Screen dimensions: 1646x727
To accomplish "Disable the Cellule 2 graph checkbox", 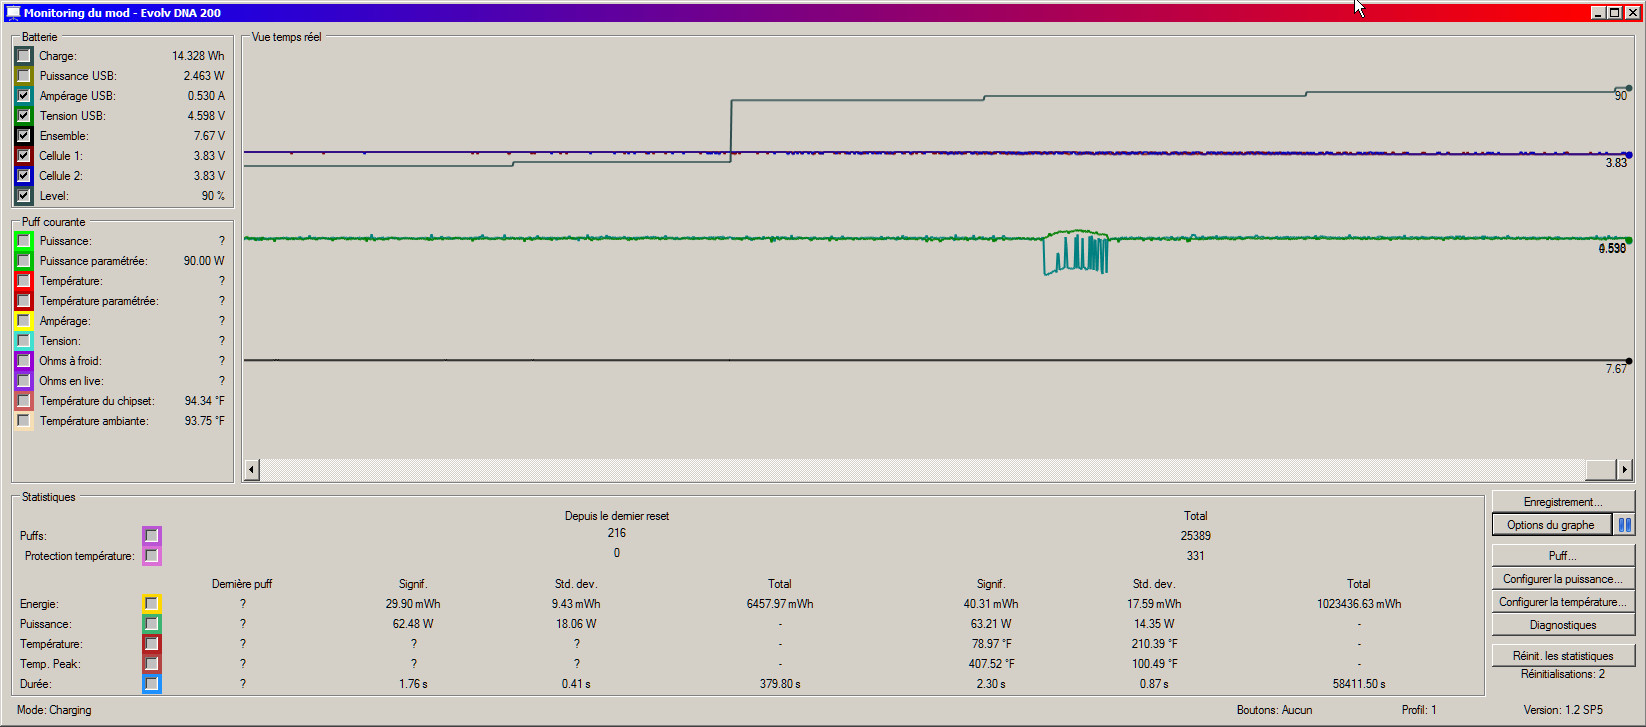I will point(24,176).
